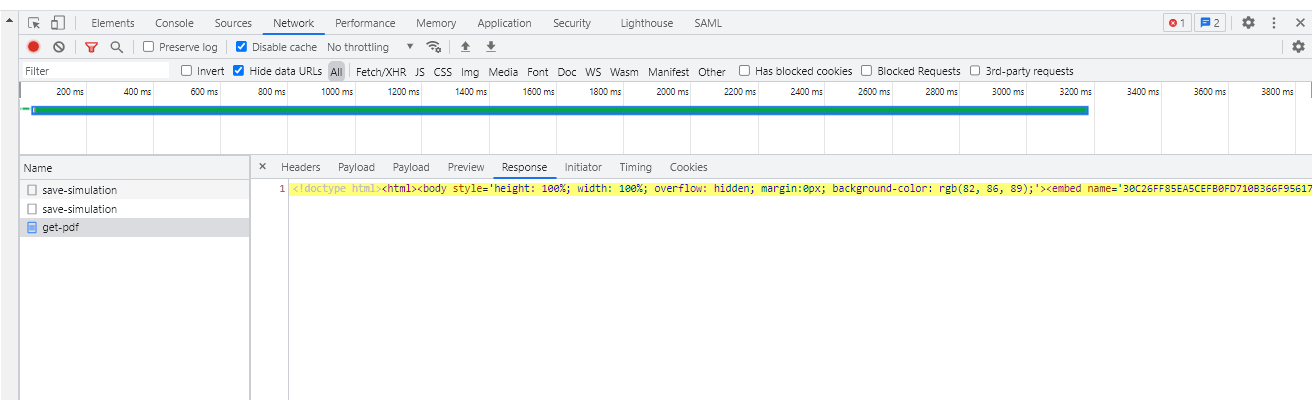
Task: Open the Timing tab
Action: pyautogui.click(x=635, y=167)
